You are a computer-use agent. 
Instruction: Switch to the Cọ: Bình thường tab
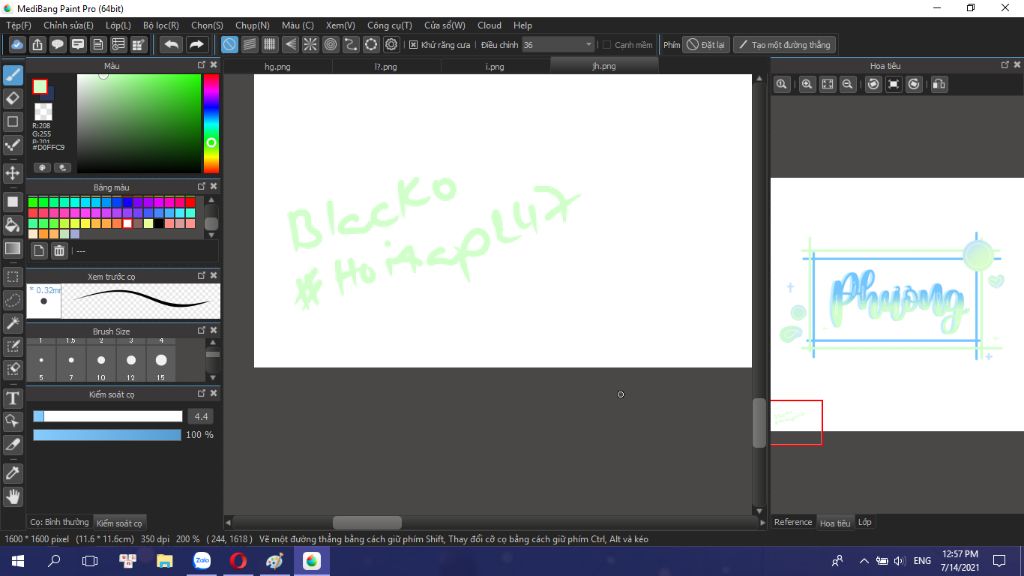click(59, 522)
